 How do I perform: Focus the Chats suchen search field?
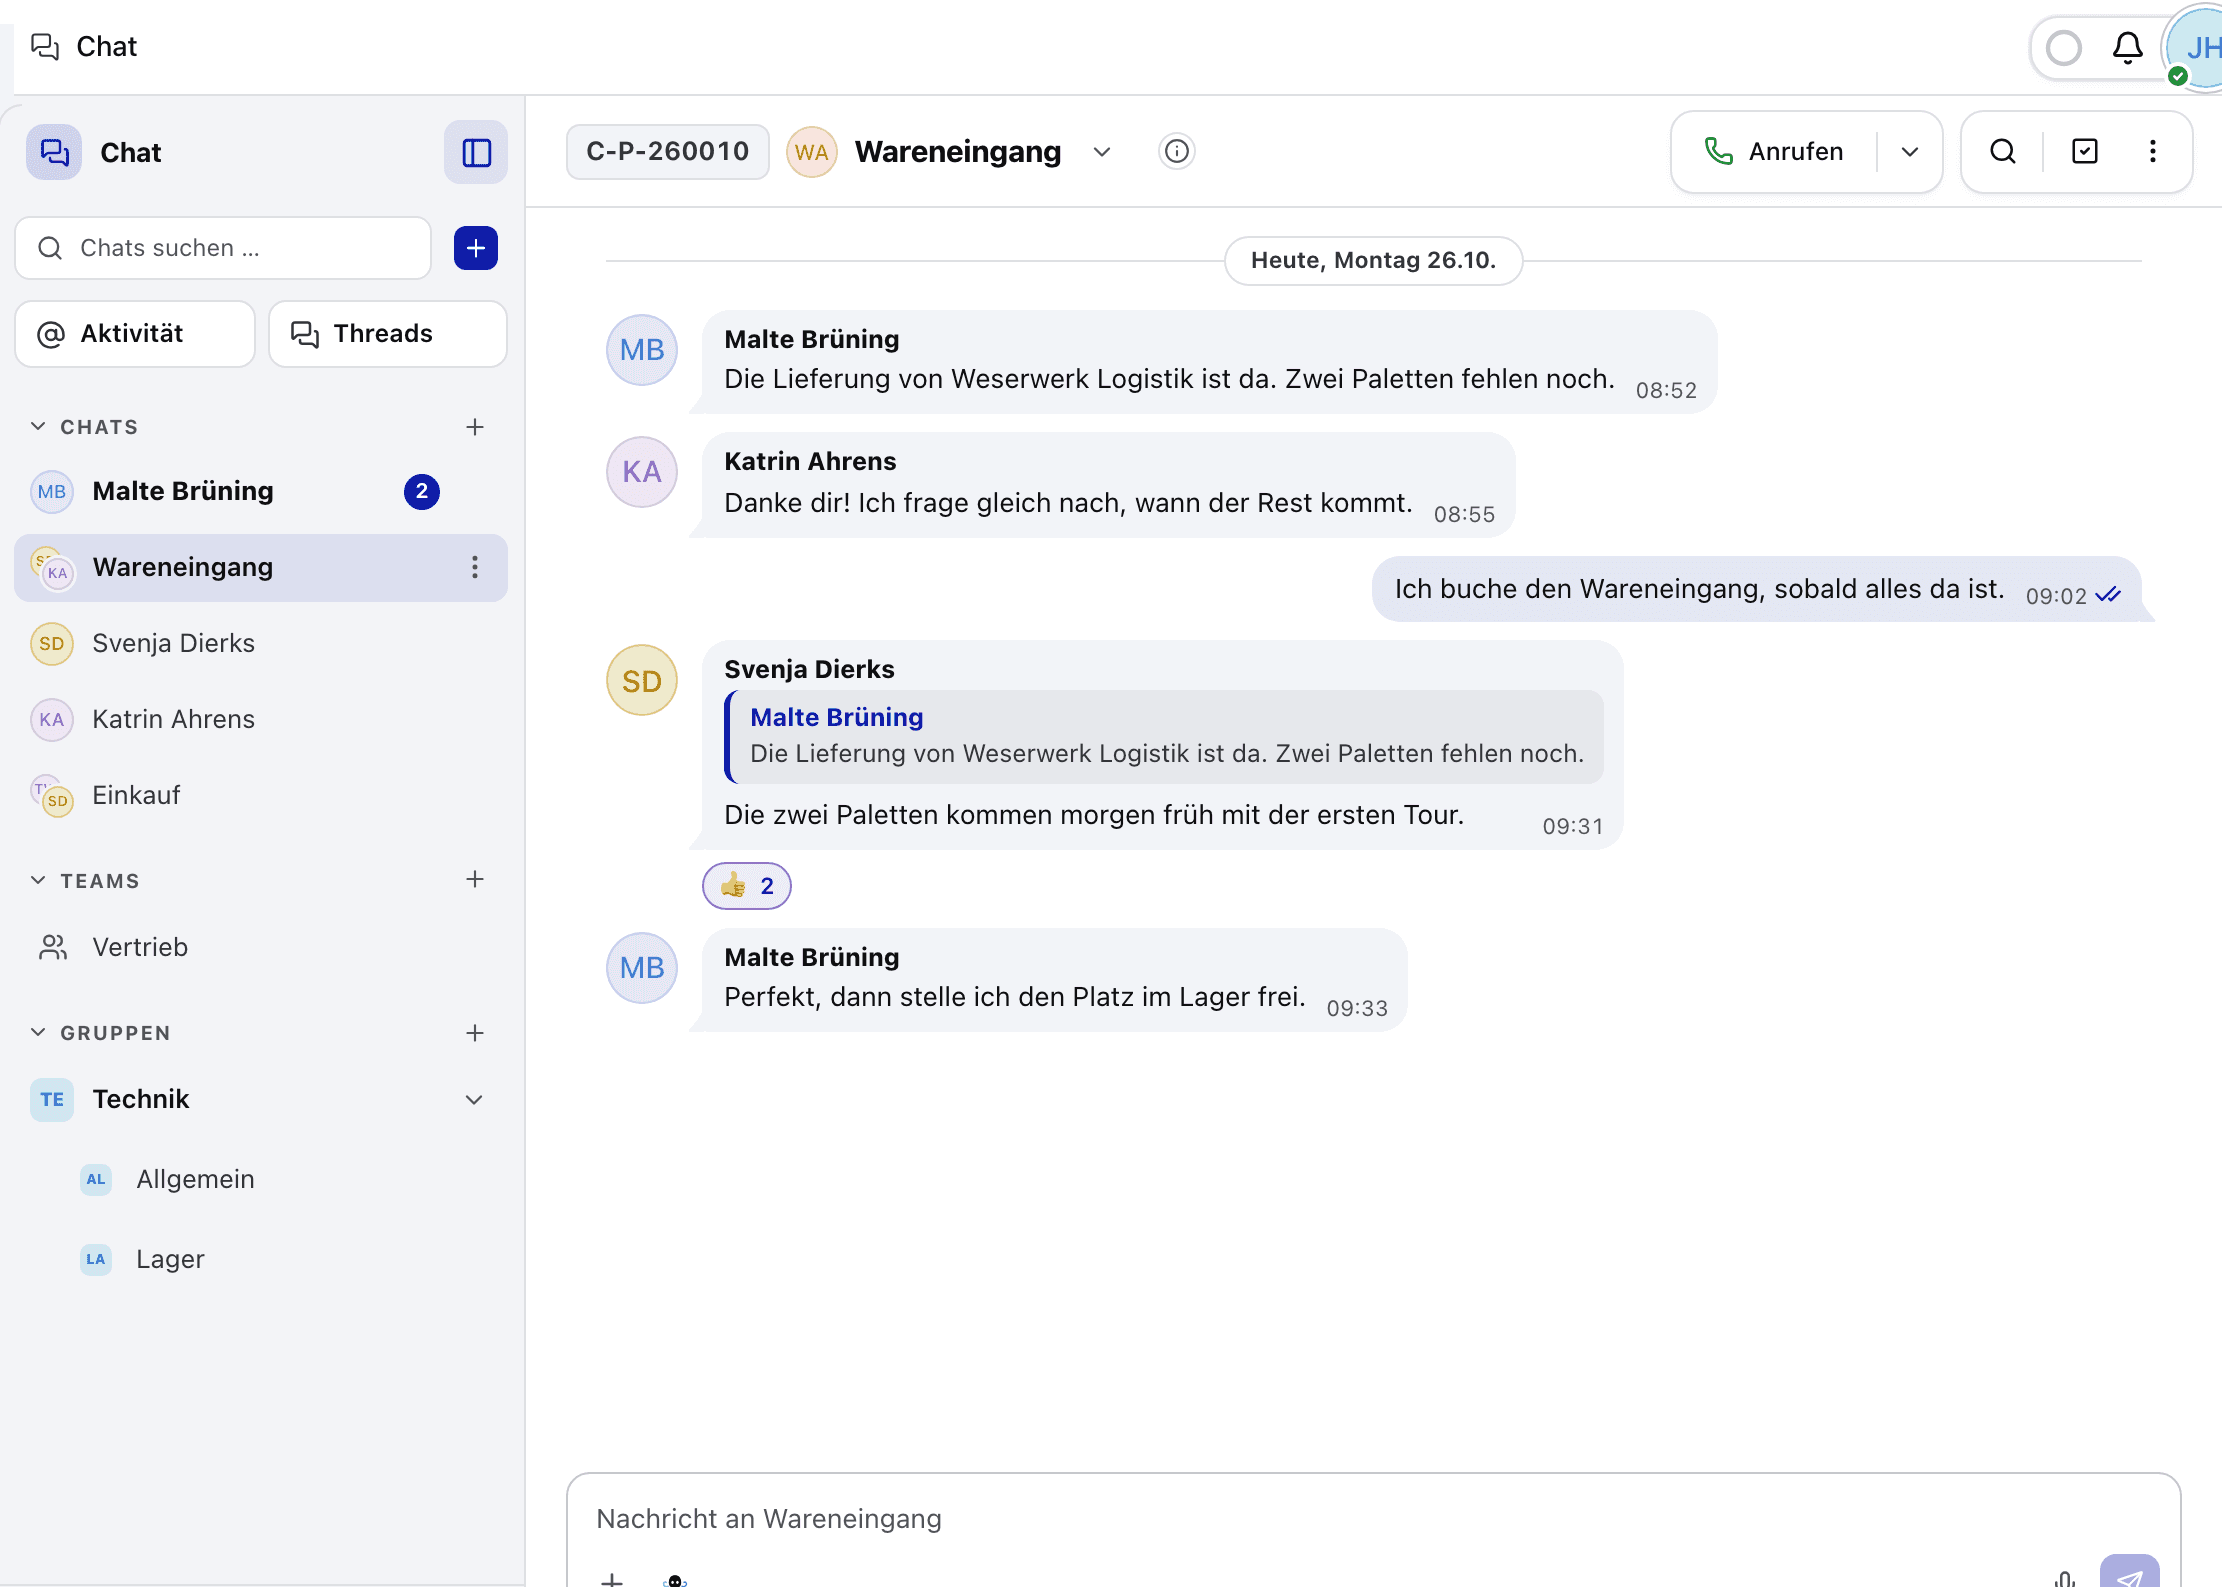tap(223, 248)
